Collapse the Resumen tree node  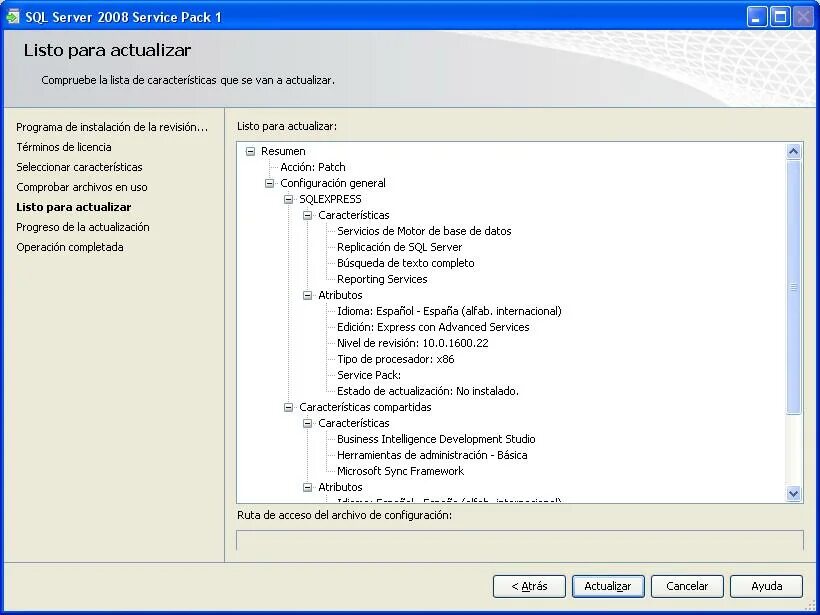tap(250, 151)
